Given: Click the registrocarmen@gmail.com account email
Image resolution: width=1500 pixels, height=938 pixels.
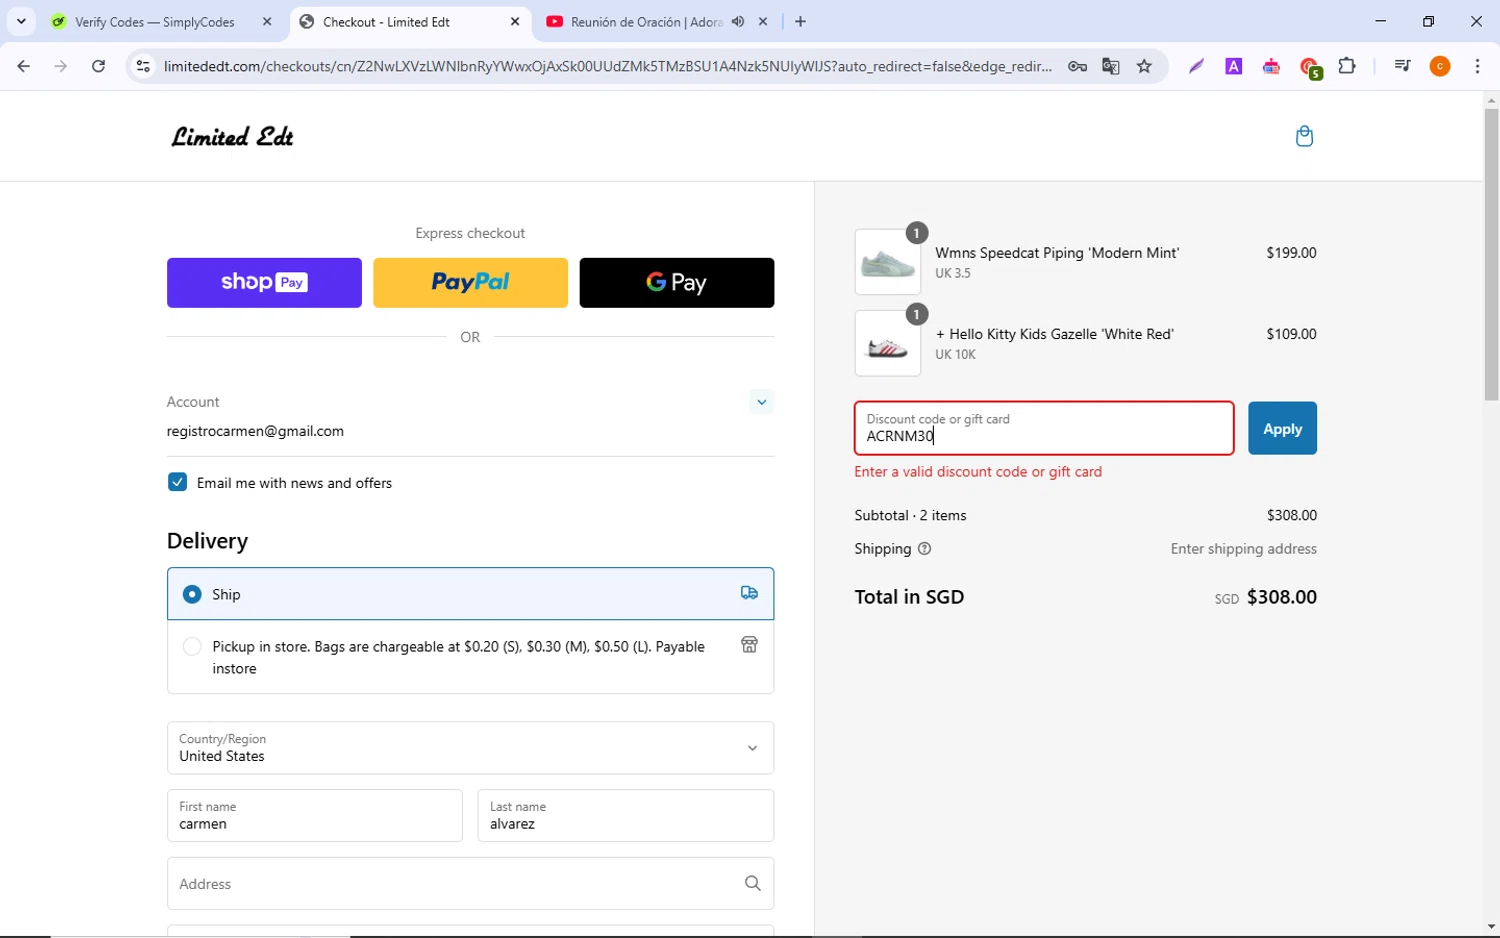Looking at the screenshot, I should click(255, 431).
